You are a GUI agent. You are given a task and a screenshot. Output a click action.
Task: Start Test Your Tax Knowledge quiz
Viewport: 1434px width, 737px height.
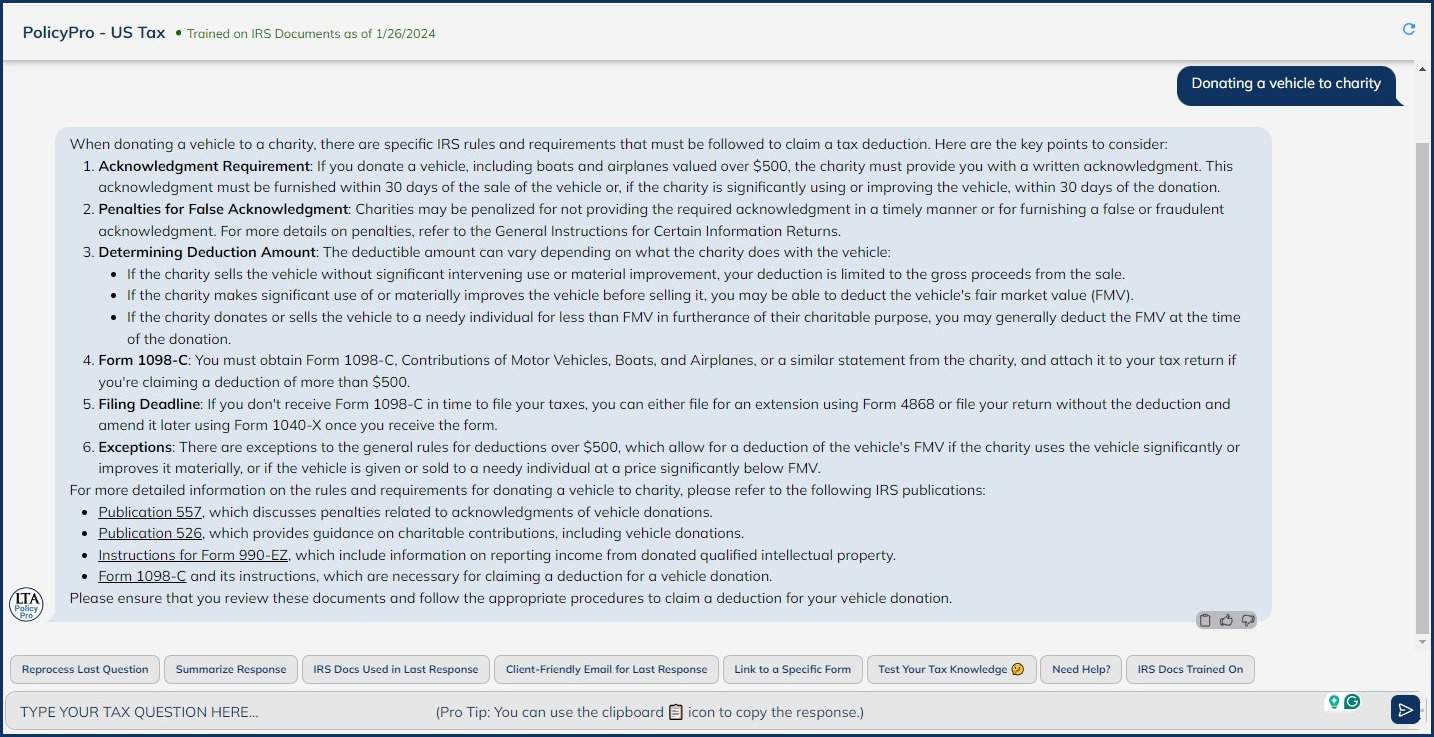951,669
